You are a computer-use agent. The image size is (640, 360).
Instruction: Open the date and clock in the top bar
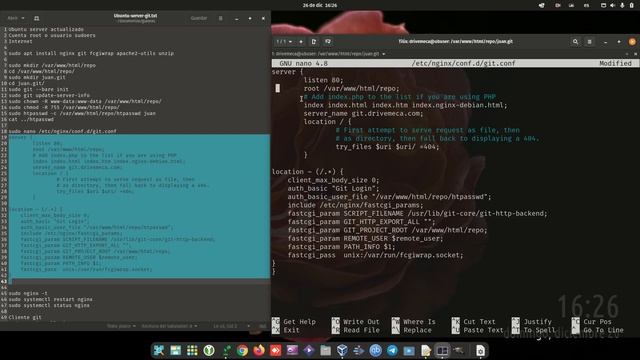coord(320,5)
